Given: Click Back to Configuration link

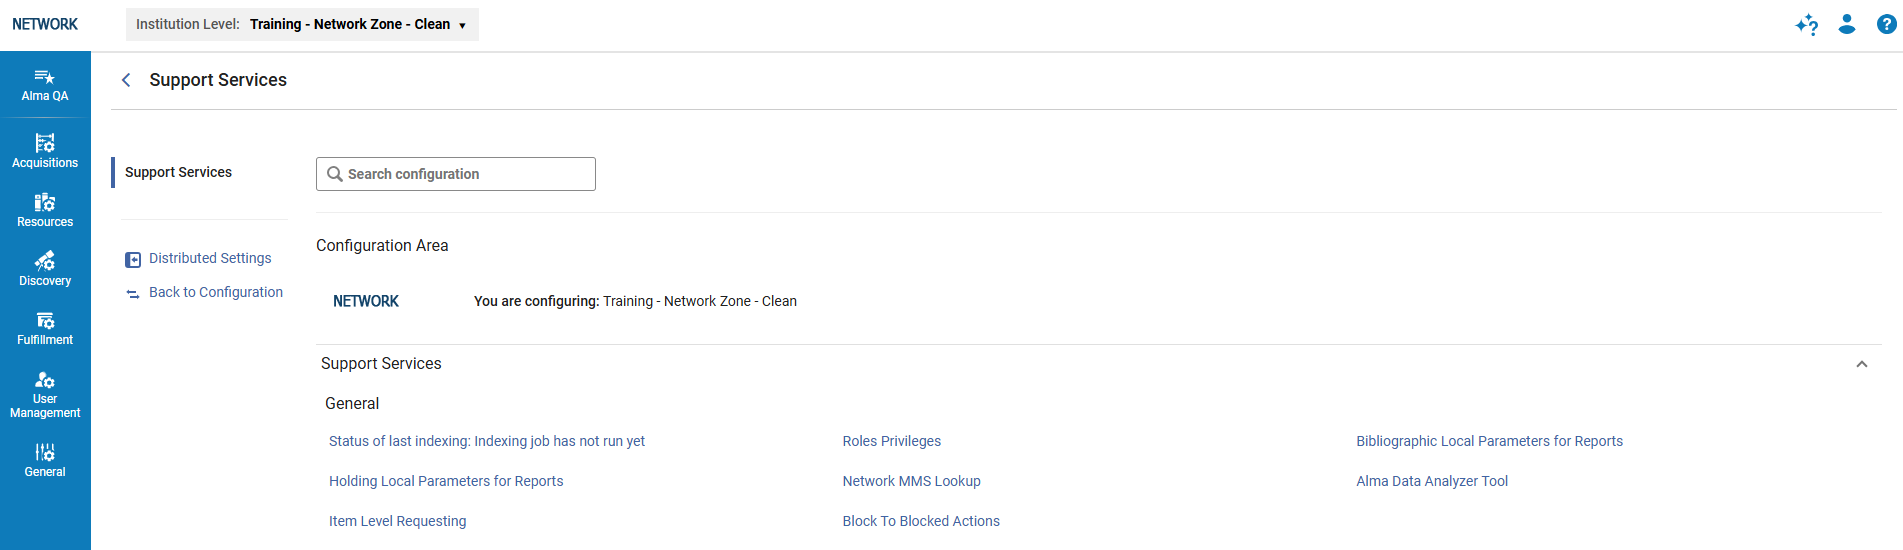Looking at the screenshot, I should click(x=216, y=292).
